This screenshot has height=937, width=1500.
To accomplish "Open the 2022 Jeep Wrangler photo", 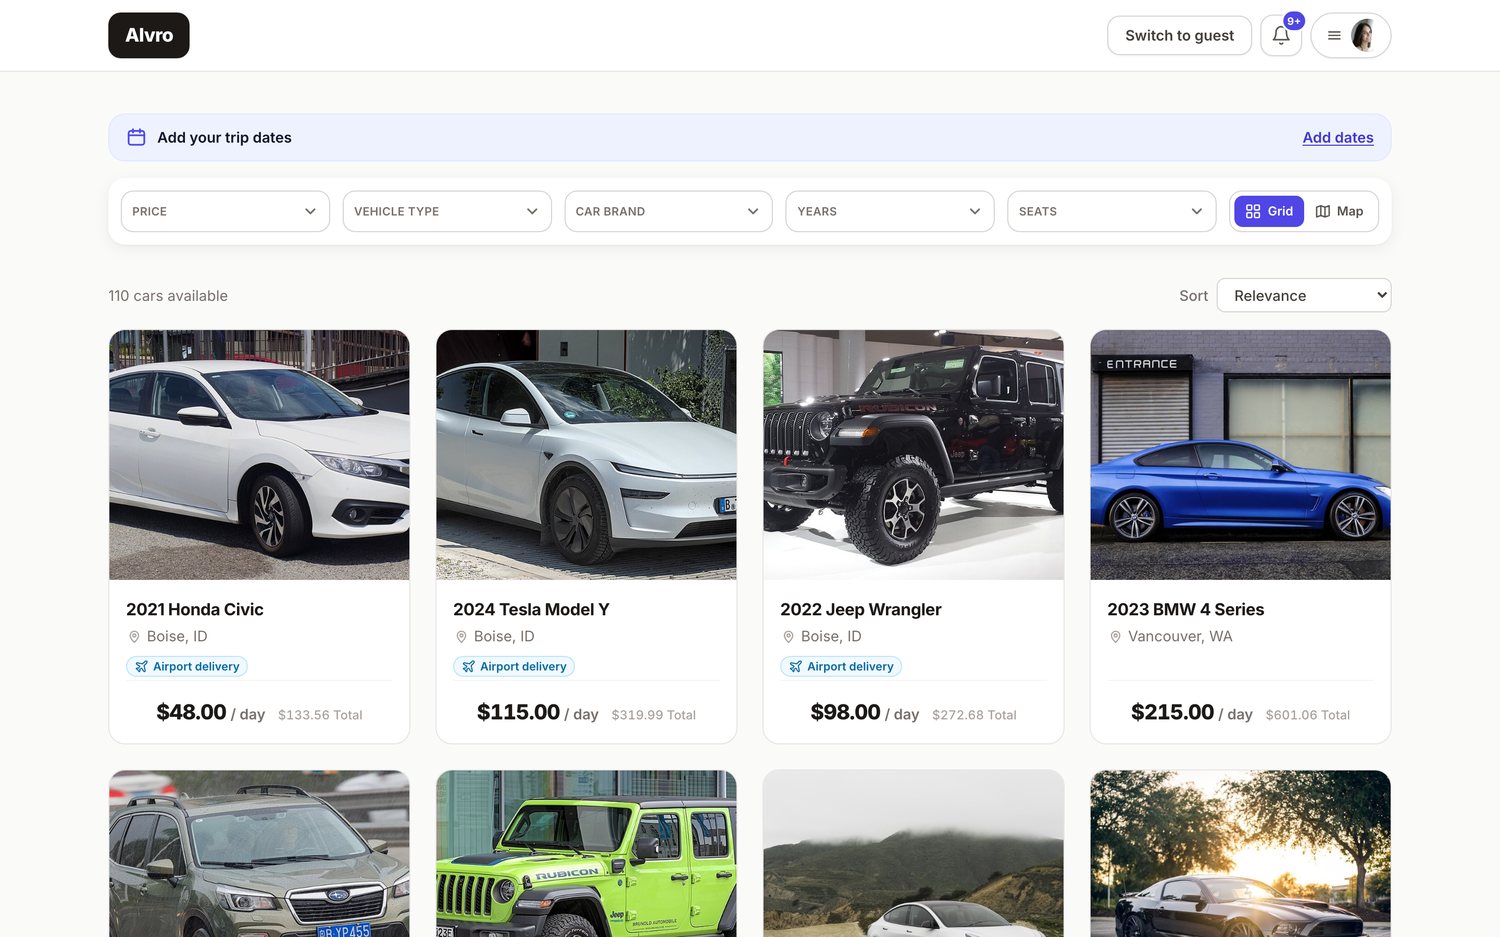I will [913, 455].
